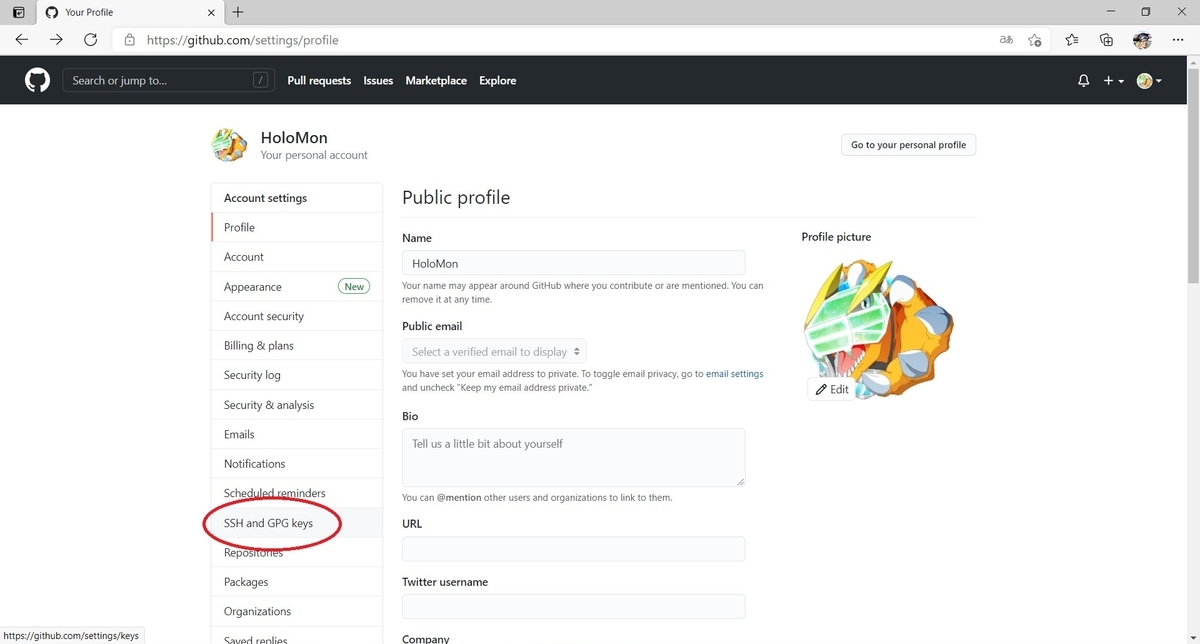
Task: Open the notifications bell icon
Action: (1083, 81)
